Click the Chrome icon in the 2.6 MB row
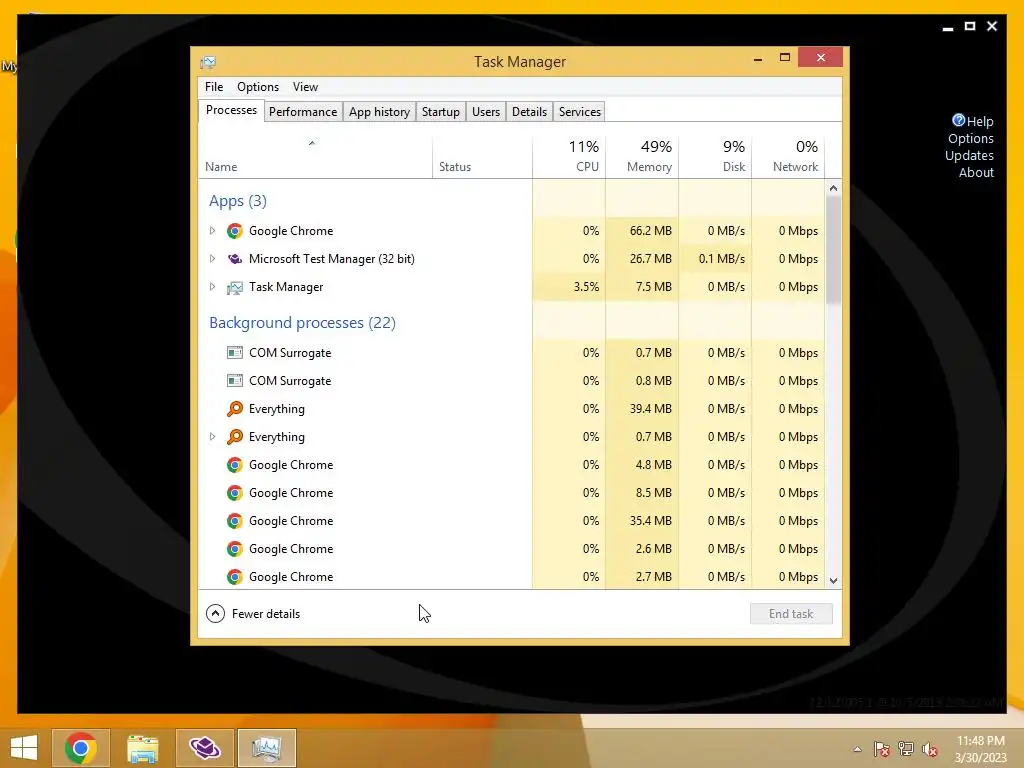1024x768 pixels. 234,549
